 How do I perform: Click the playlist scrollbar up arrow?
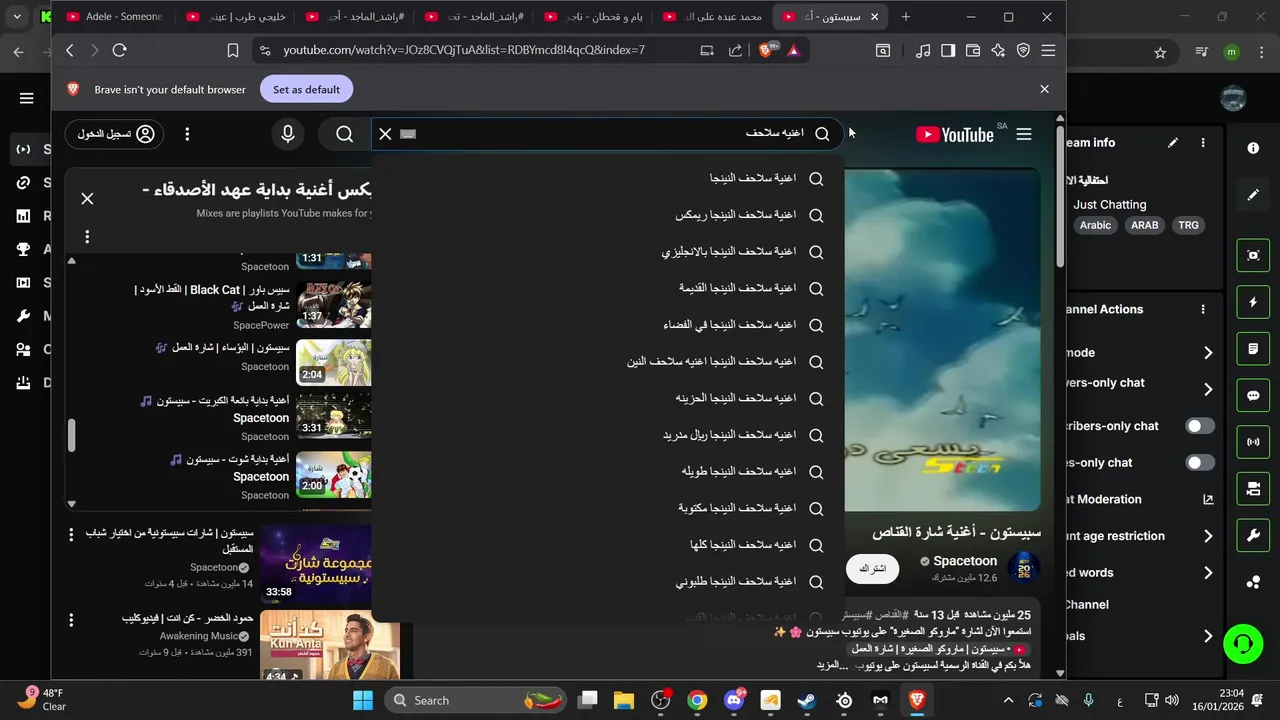point(71,260)
